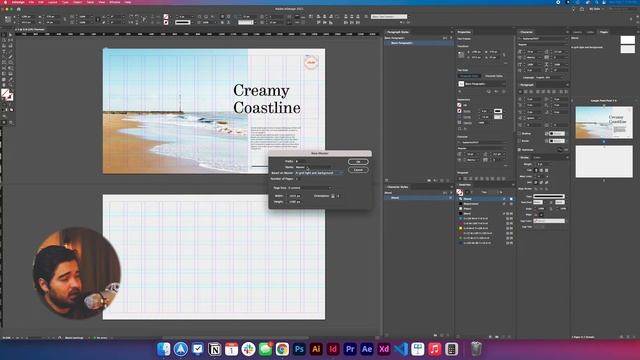Open the Page Size dropdown in dialog
This screenshot has height=360, width=640.
click(310, 188)
